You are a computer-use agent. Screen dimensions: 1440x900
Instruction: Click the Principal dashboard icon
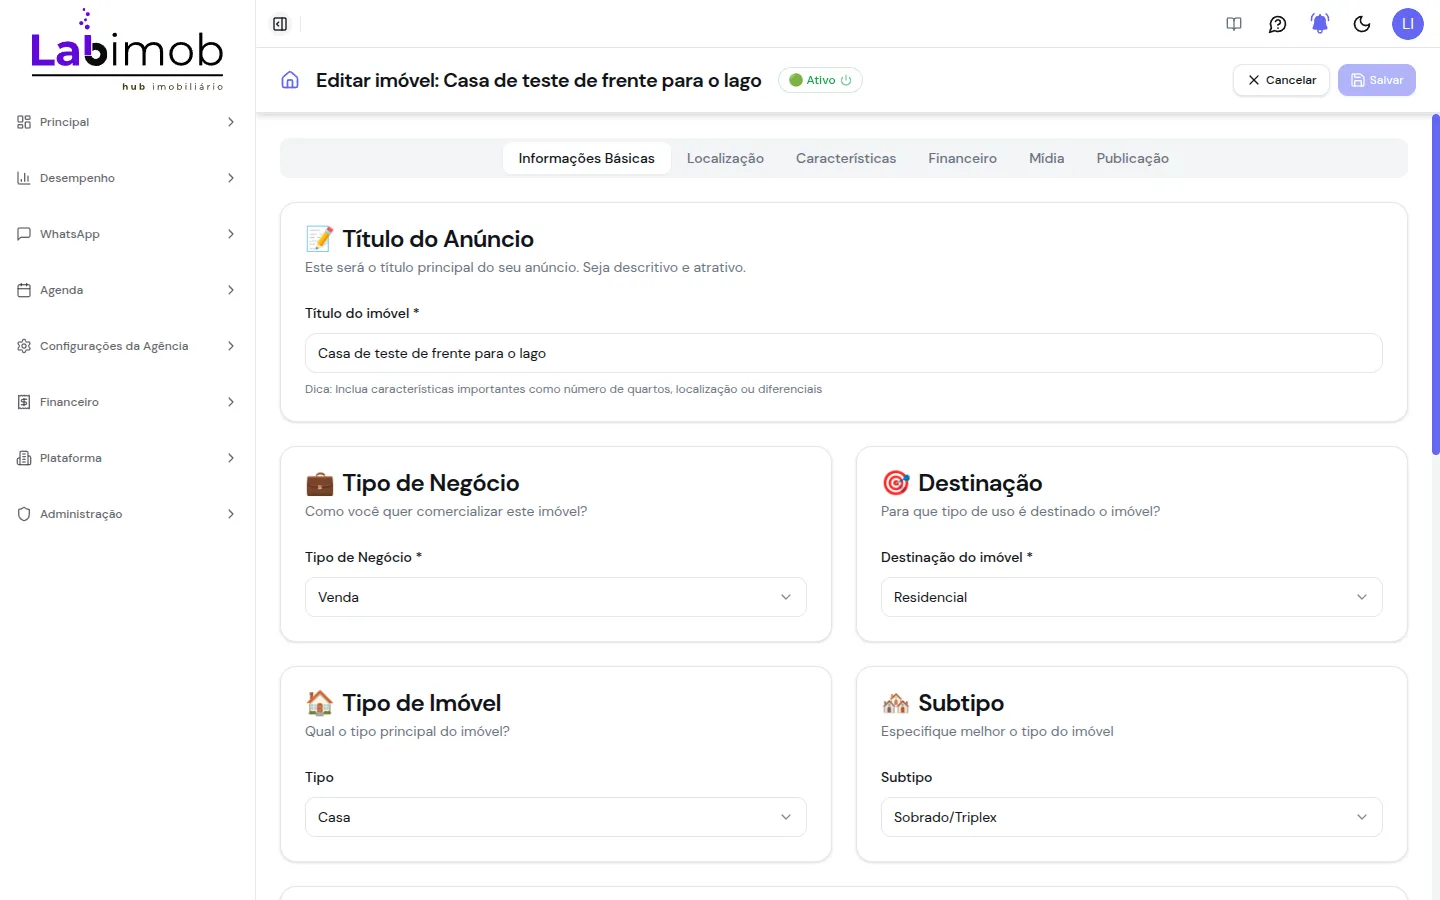pyautogui.click(x=24, y=122)
